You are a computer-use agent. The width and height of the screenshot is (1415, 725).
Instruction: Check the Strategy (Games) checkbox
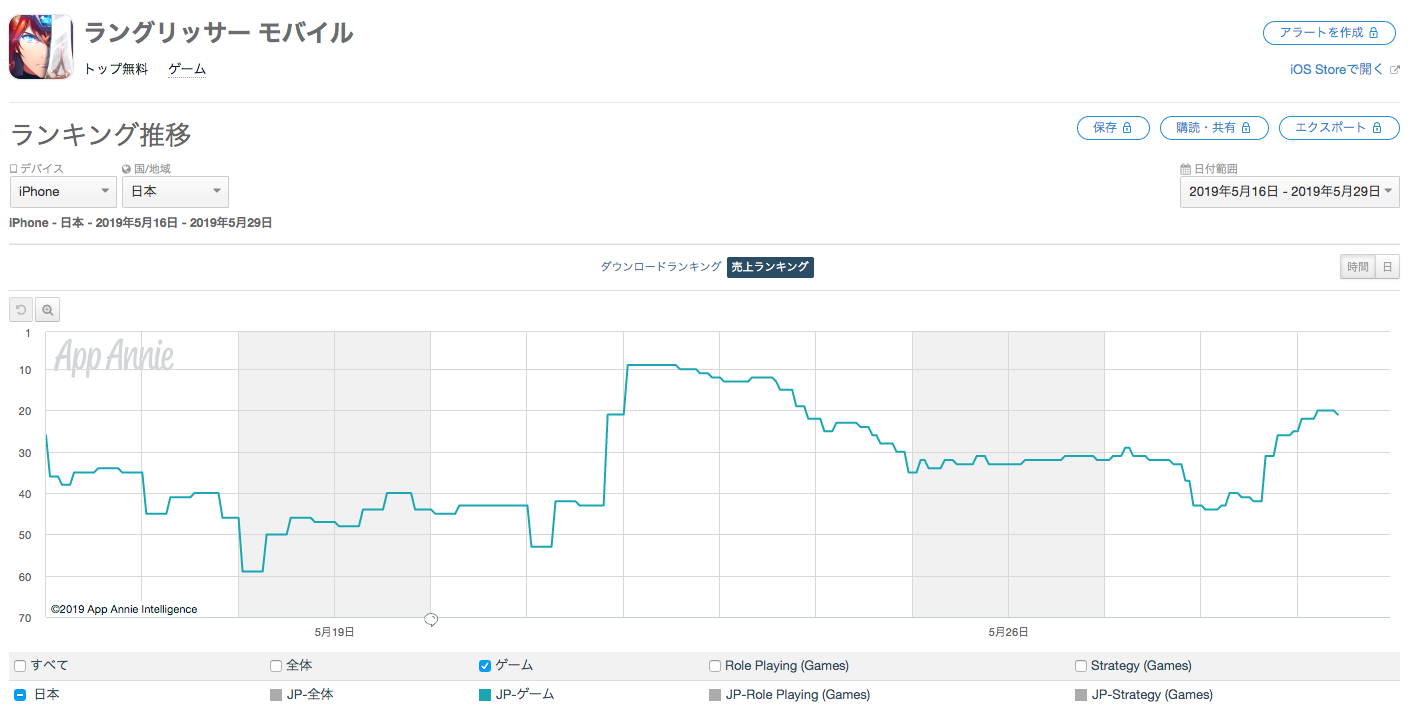[1081, 666]
